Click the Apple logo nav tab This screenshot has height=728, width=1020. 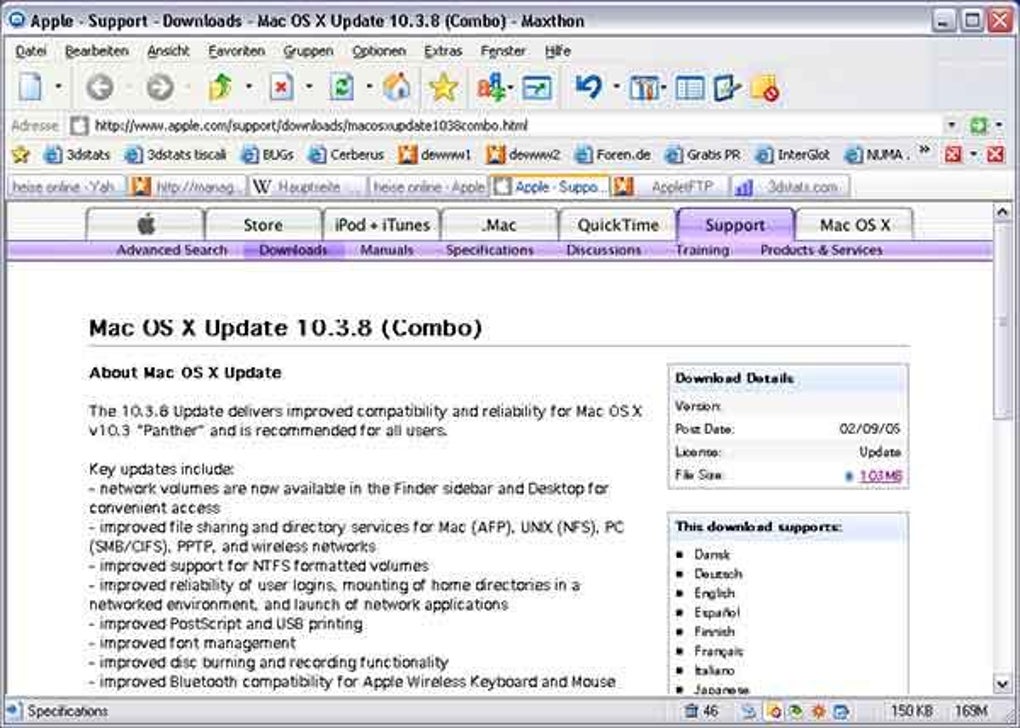point(146,224)
